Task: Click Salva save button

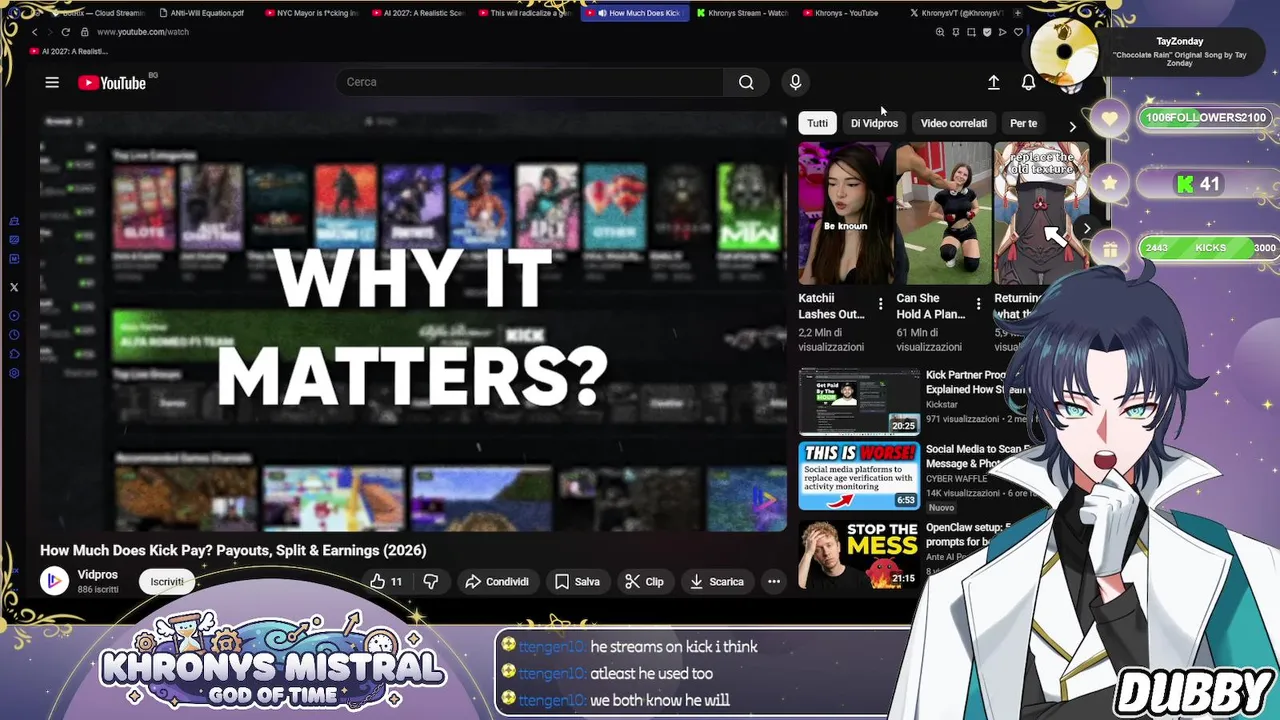Action: click(577, 581)
